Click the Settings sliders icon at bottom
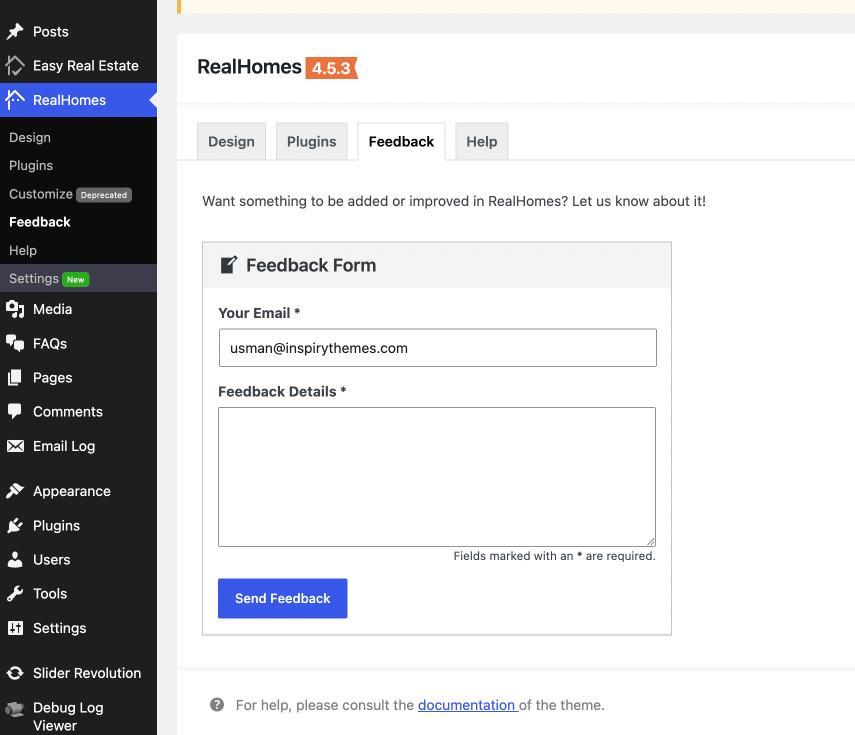Screen dimensions: 855x735 tap(15, 628)
